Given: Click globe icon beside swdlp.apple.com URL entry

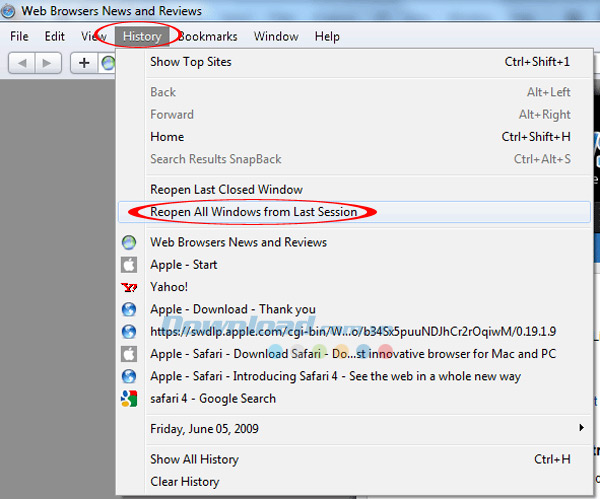Looking at the screenshot, I should tap(129, 332).
